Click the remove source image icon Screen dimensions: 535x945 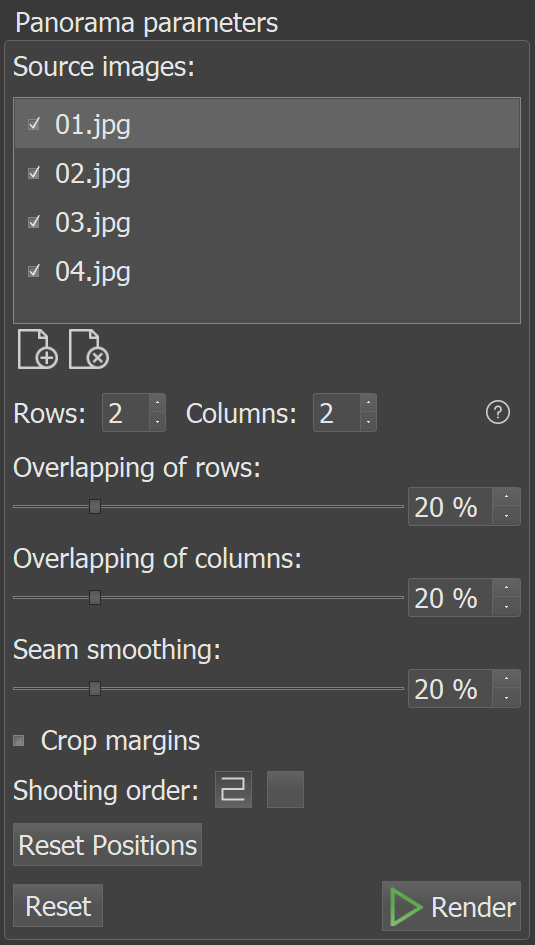pos(89,349)
